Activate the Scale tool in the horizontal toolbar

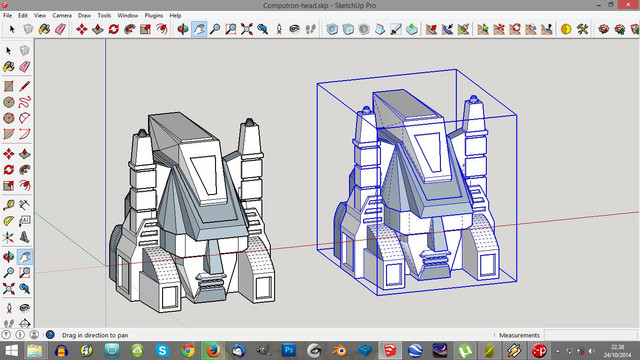click(145, 29)
